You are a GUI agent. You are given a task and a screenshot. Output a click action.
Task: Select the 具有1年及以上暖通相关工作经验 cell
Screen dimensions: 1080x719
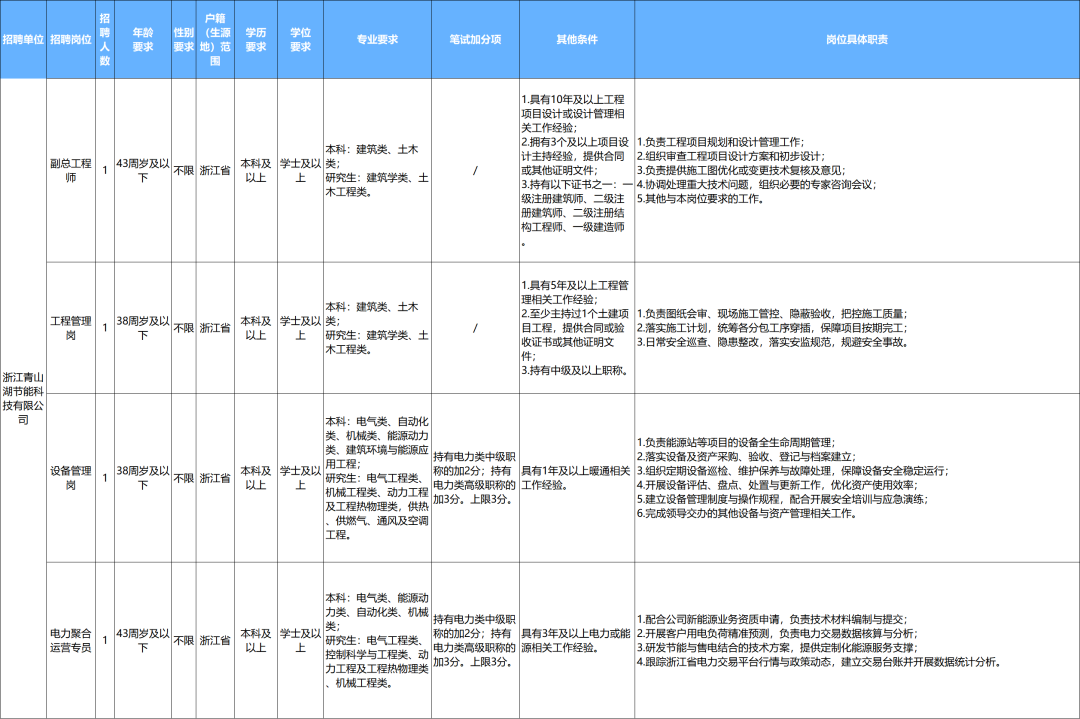coord(577,478)
